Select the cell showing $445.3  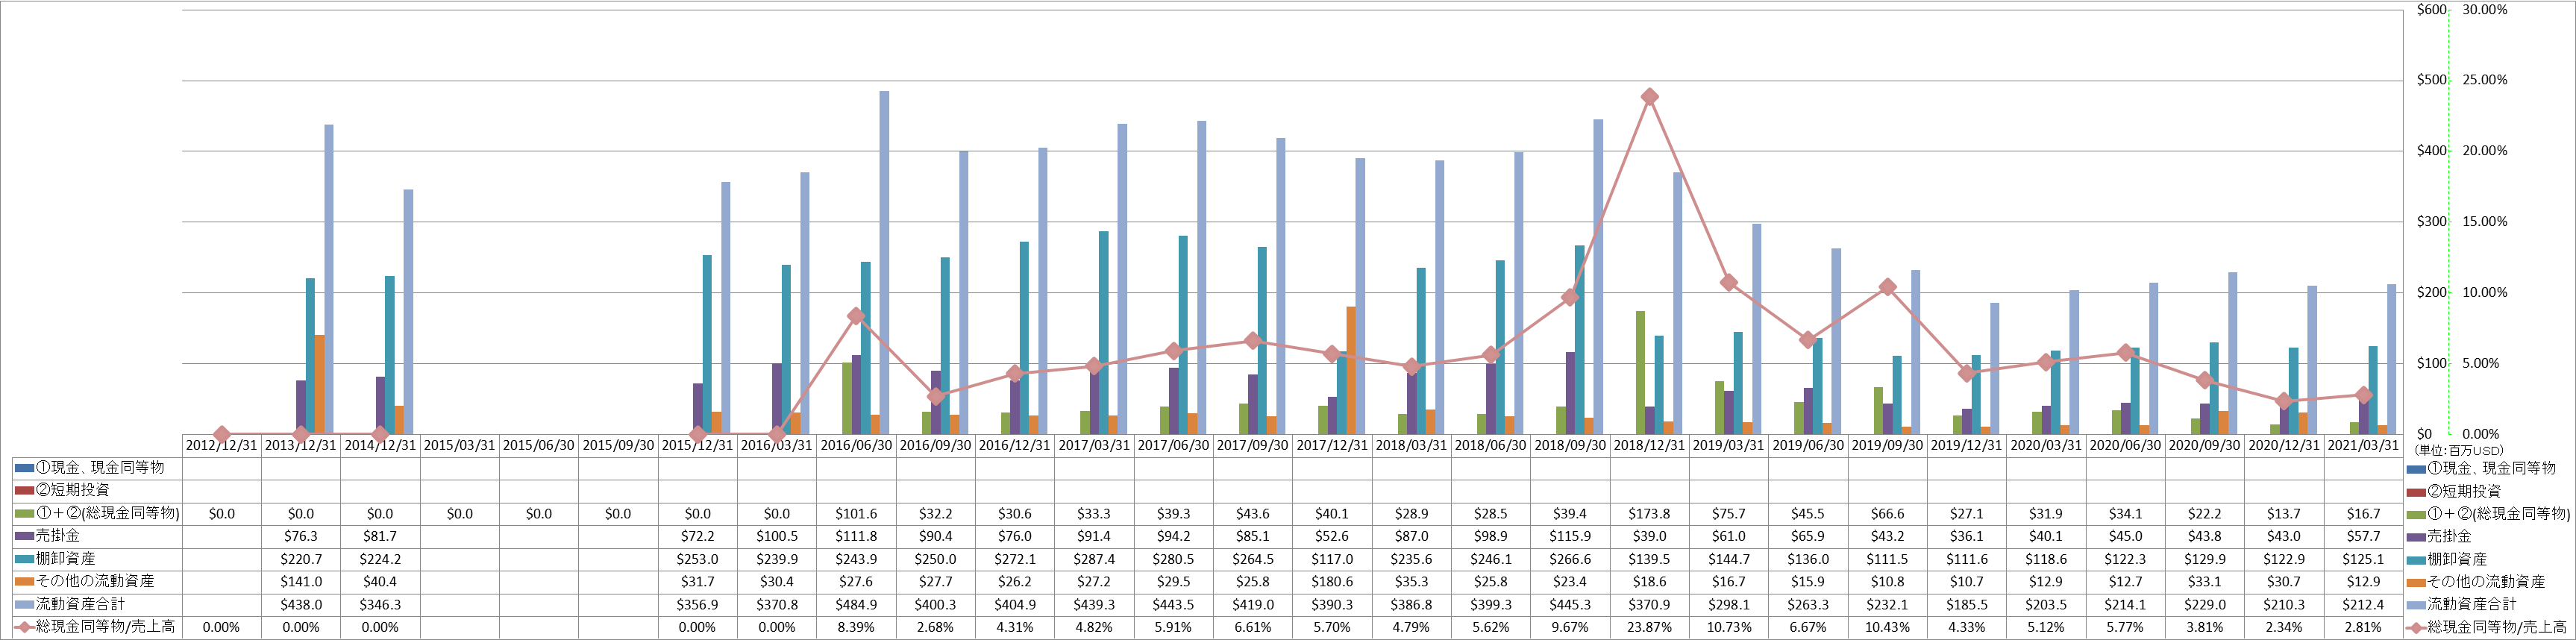pyautogui.click(x=1570, y=604)
